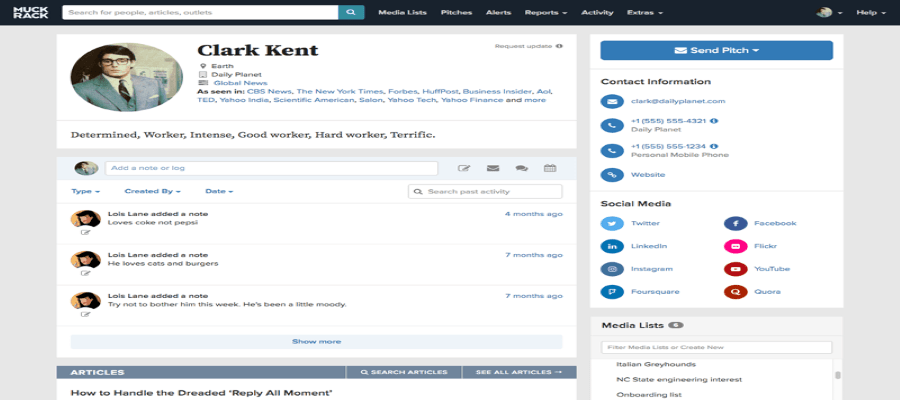Open Media Lists in the top navigation

tap(403, 13)
